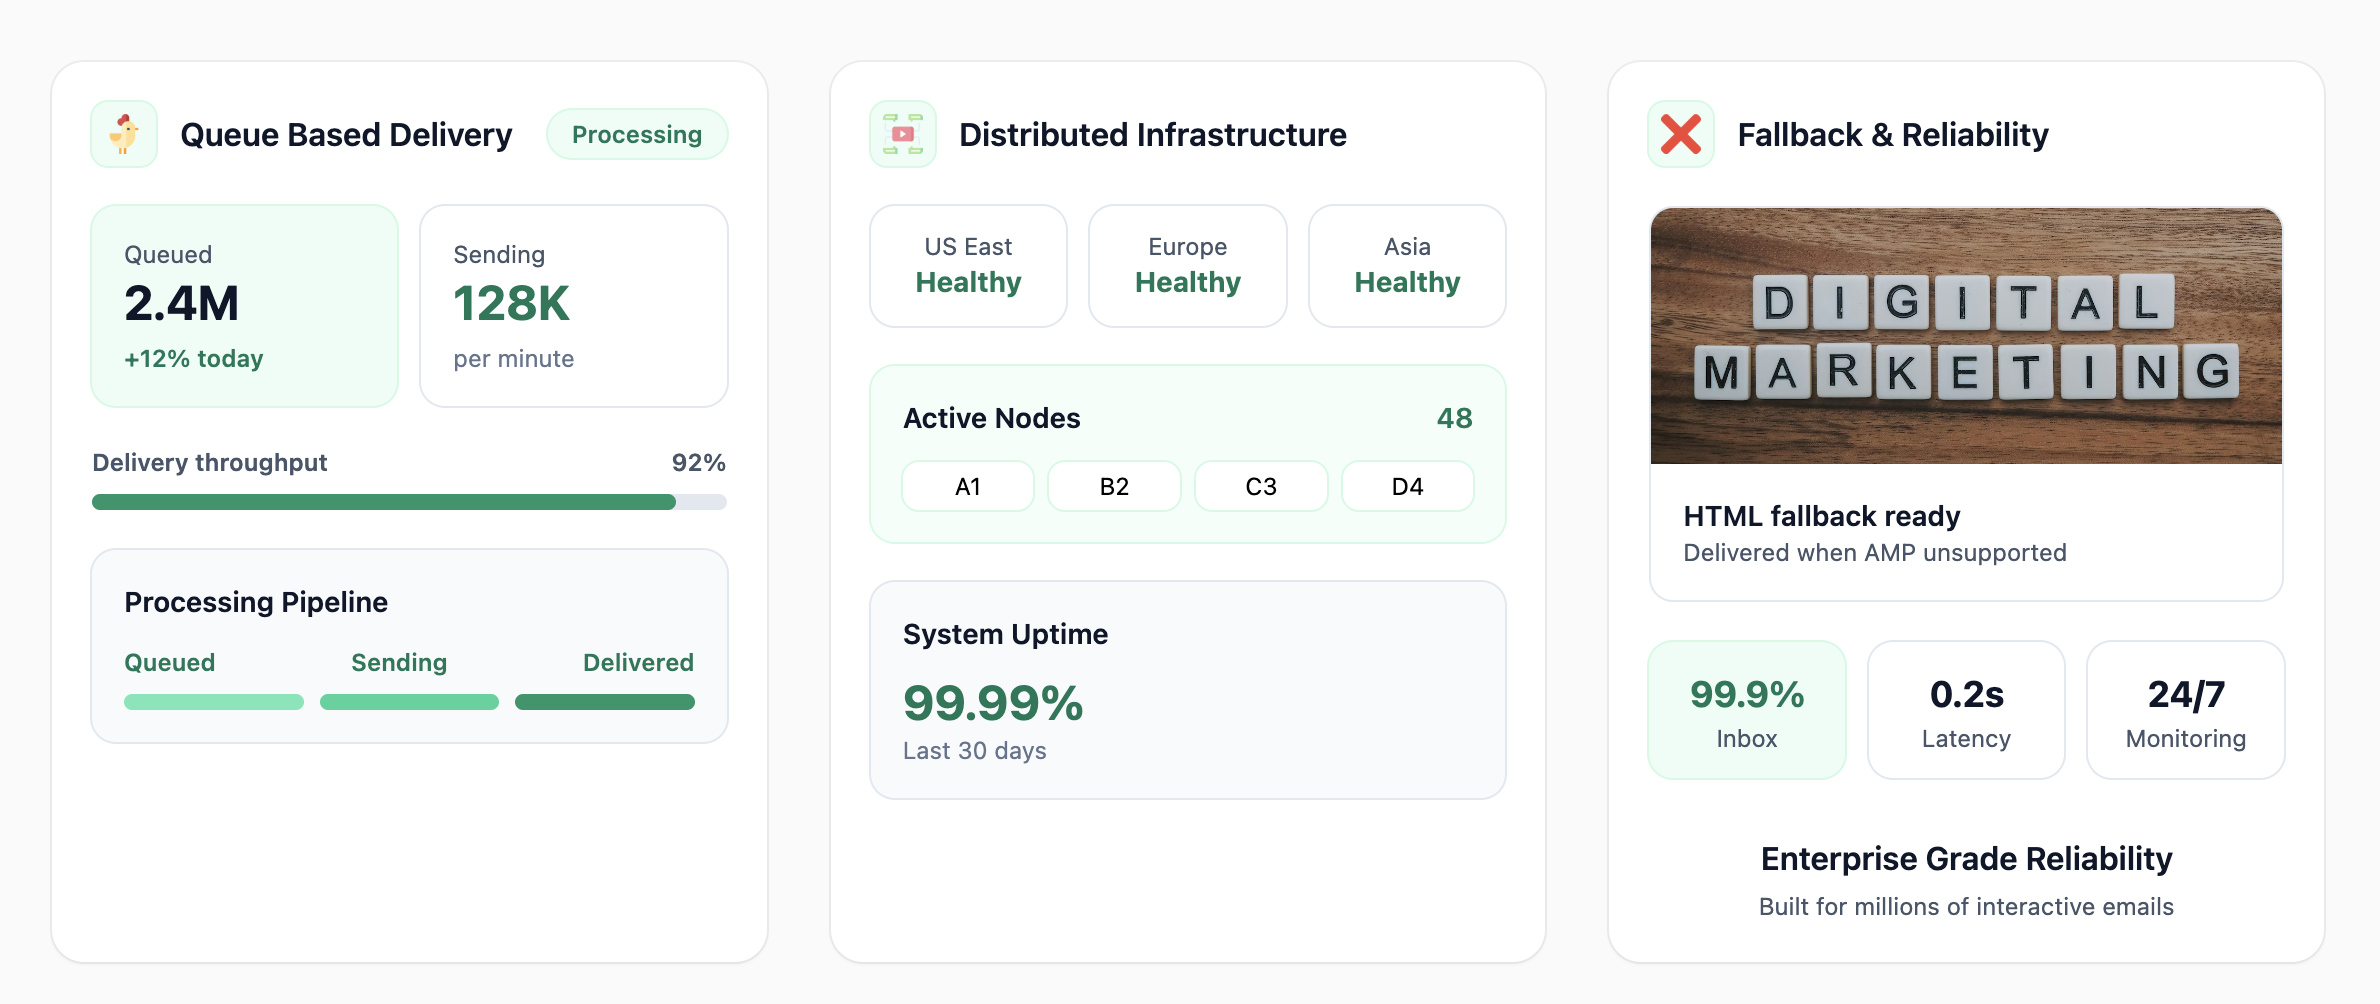The width and height of the screenshot is (2380, 1004).
Task: Select the Asia region card
Action: [x=1406, y=266]
